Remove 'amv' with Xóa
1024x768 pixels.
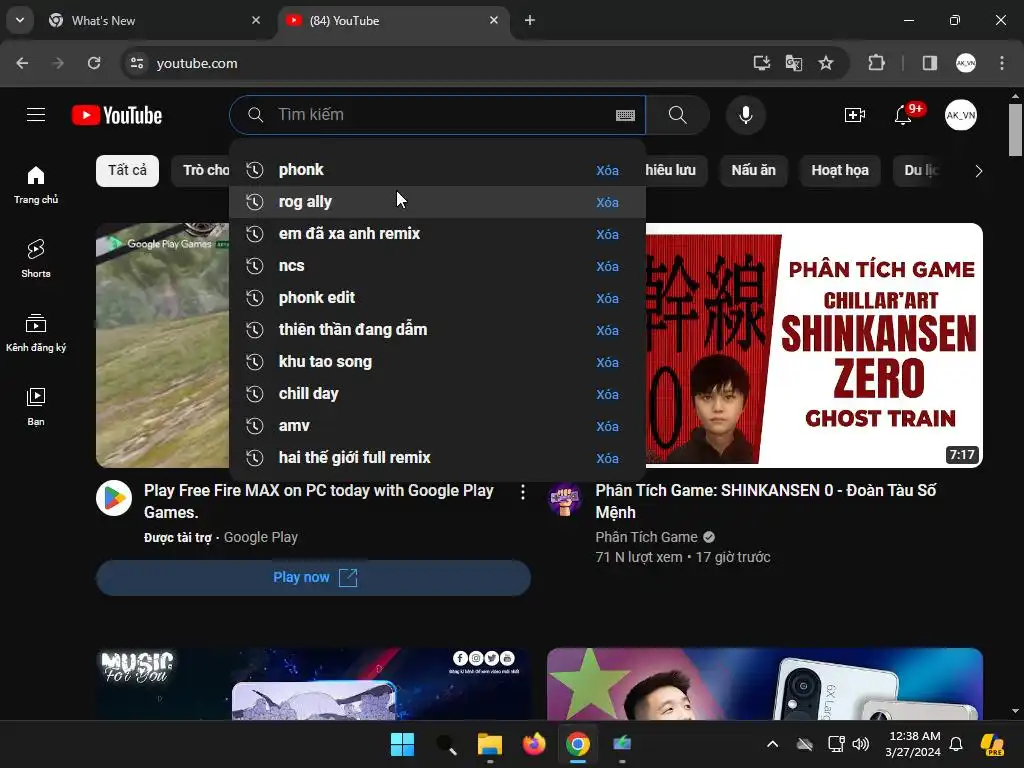coord(607,426)
